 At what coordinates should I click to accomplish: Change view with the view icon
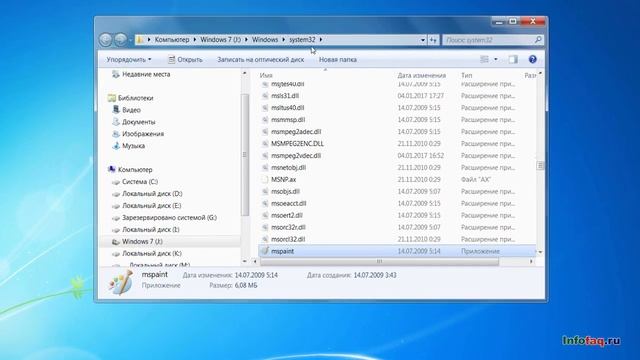(484, 60)
